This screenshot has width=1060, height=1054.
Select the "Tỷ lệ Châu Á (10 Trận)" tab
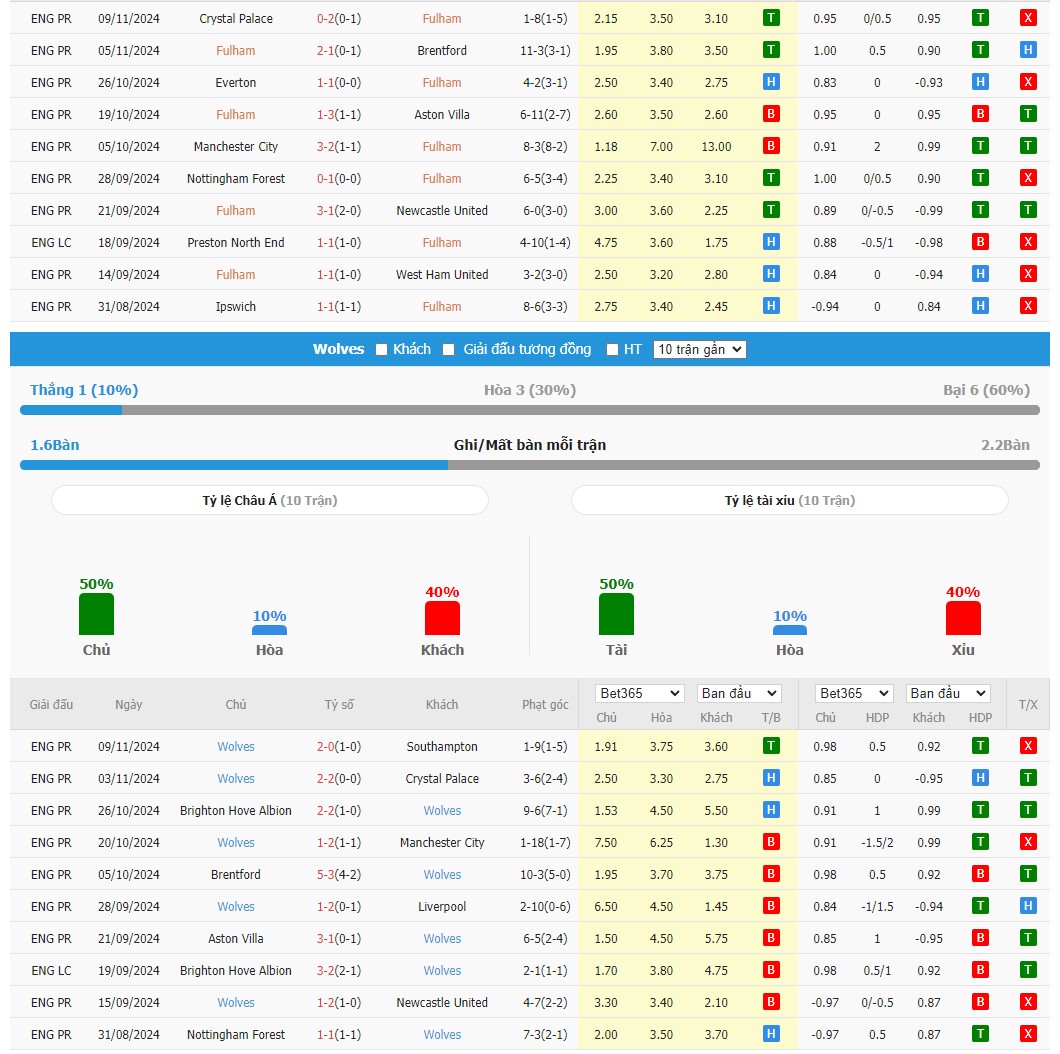(270, 500)
